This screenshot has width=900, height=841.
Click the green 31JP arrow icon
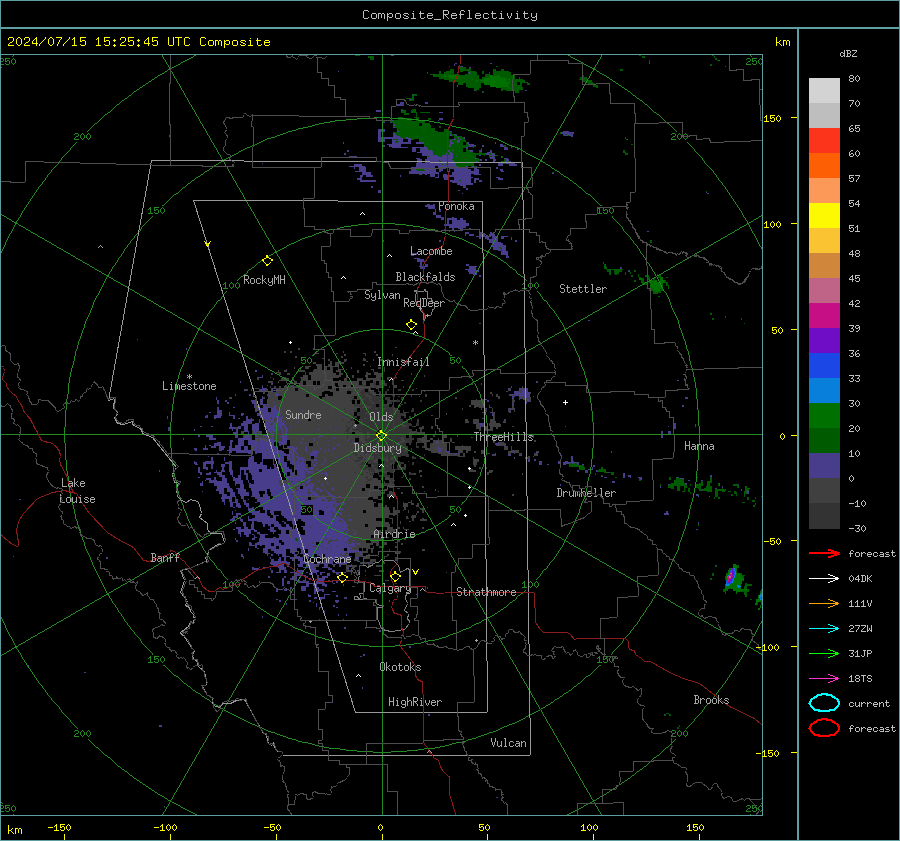click(824, 653)
